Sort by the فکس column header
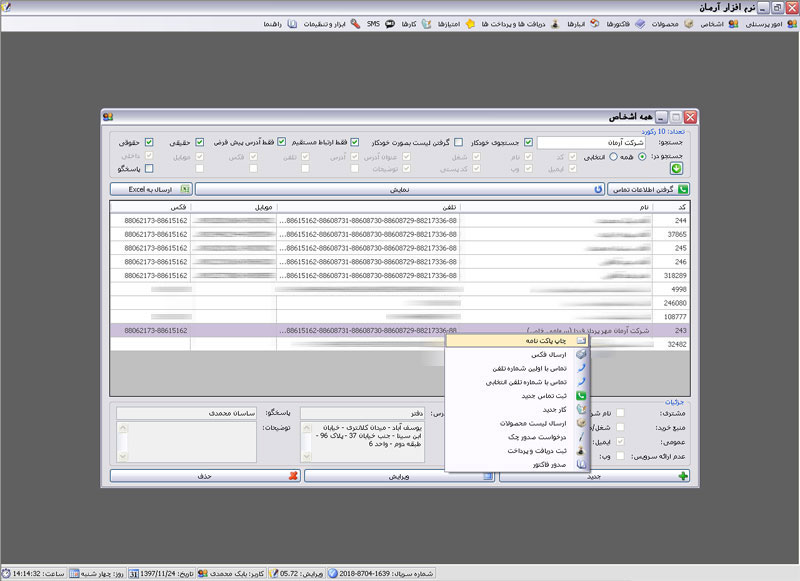This screenshot has height=581, width=800. coord(151,207)
